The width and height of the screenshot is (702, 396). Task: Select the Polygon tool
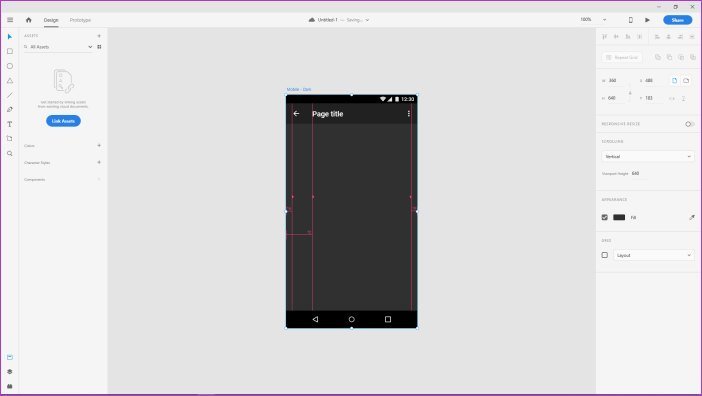tap(10, 81)
